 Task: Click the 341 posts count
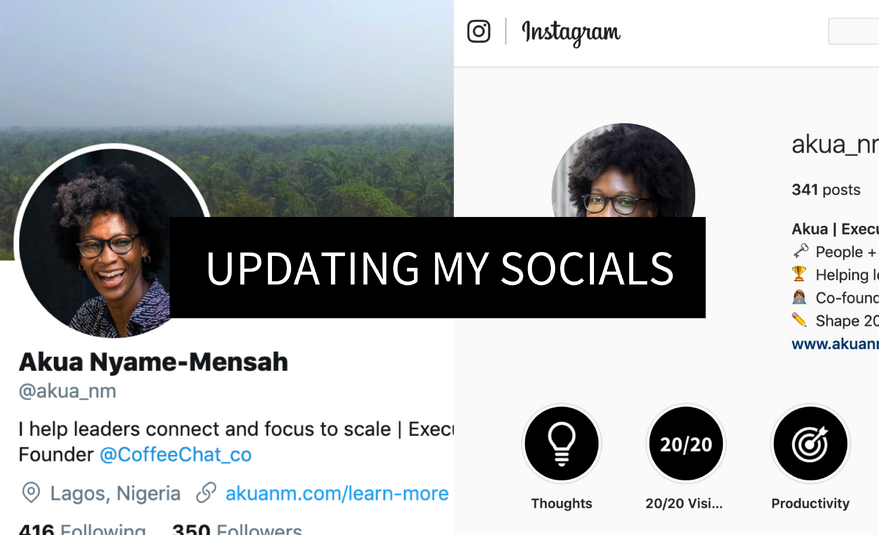(826, 190)
